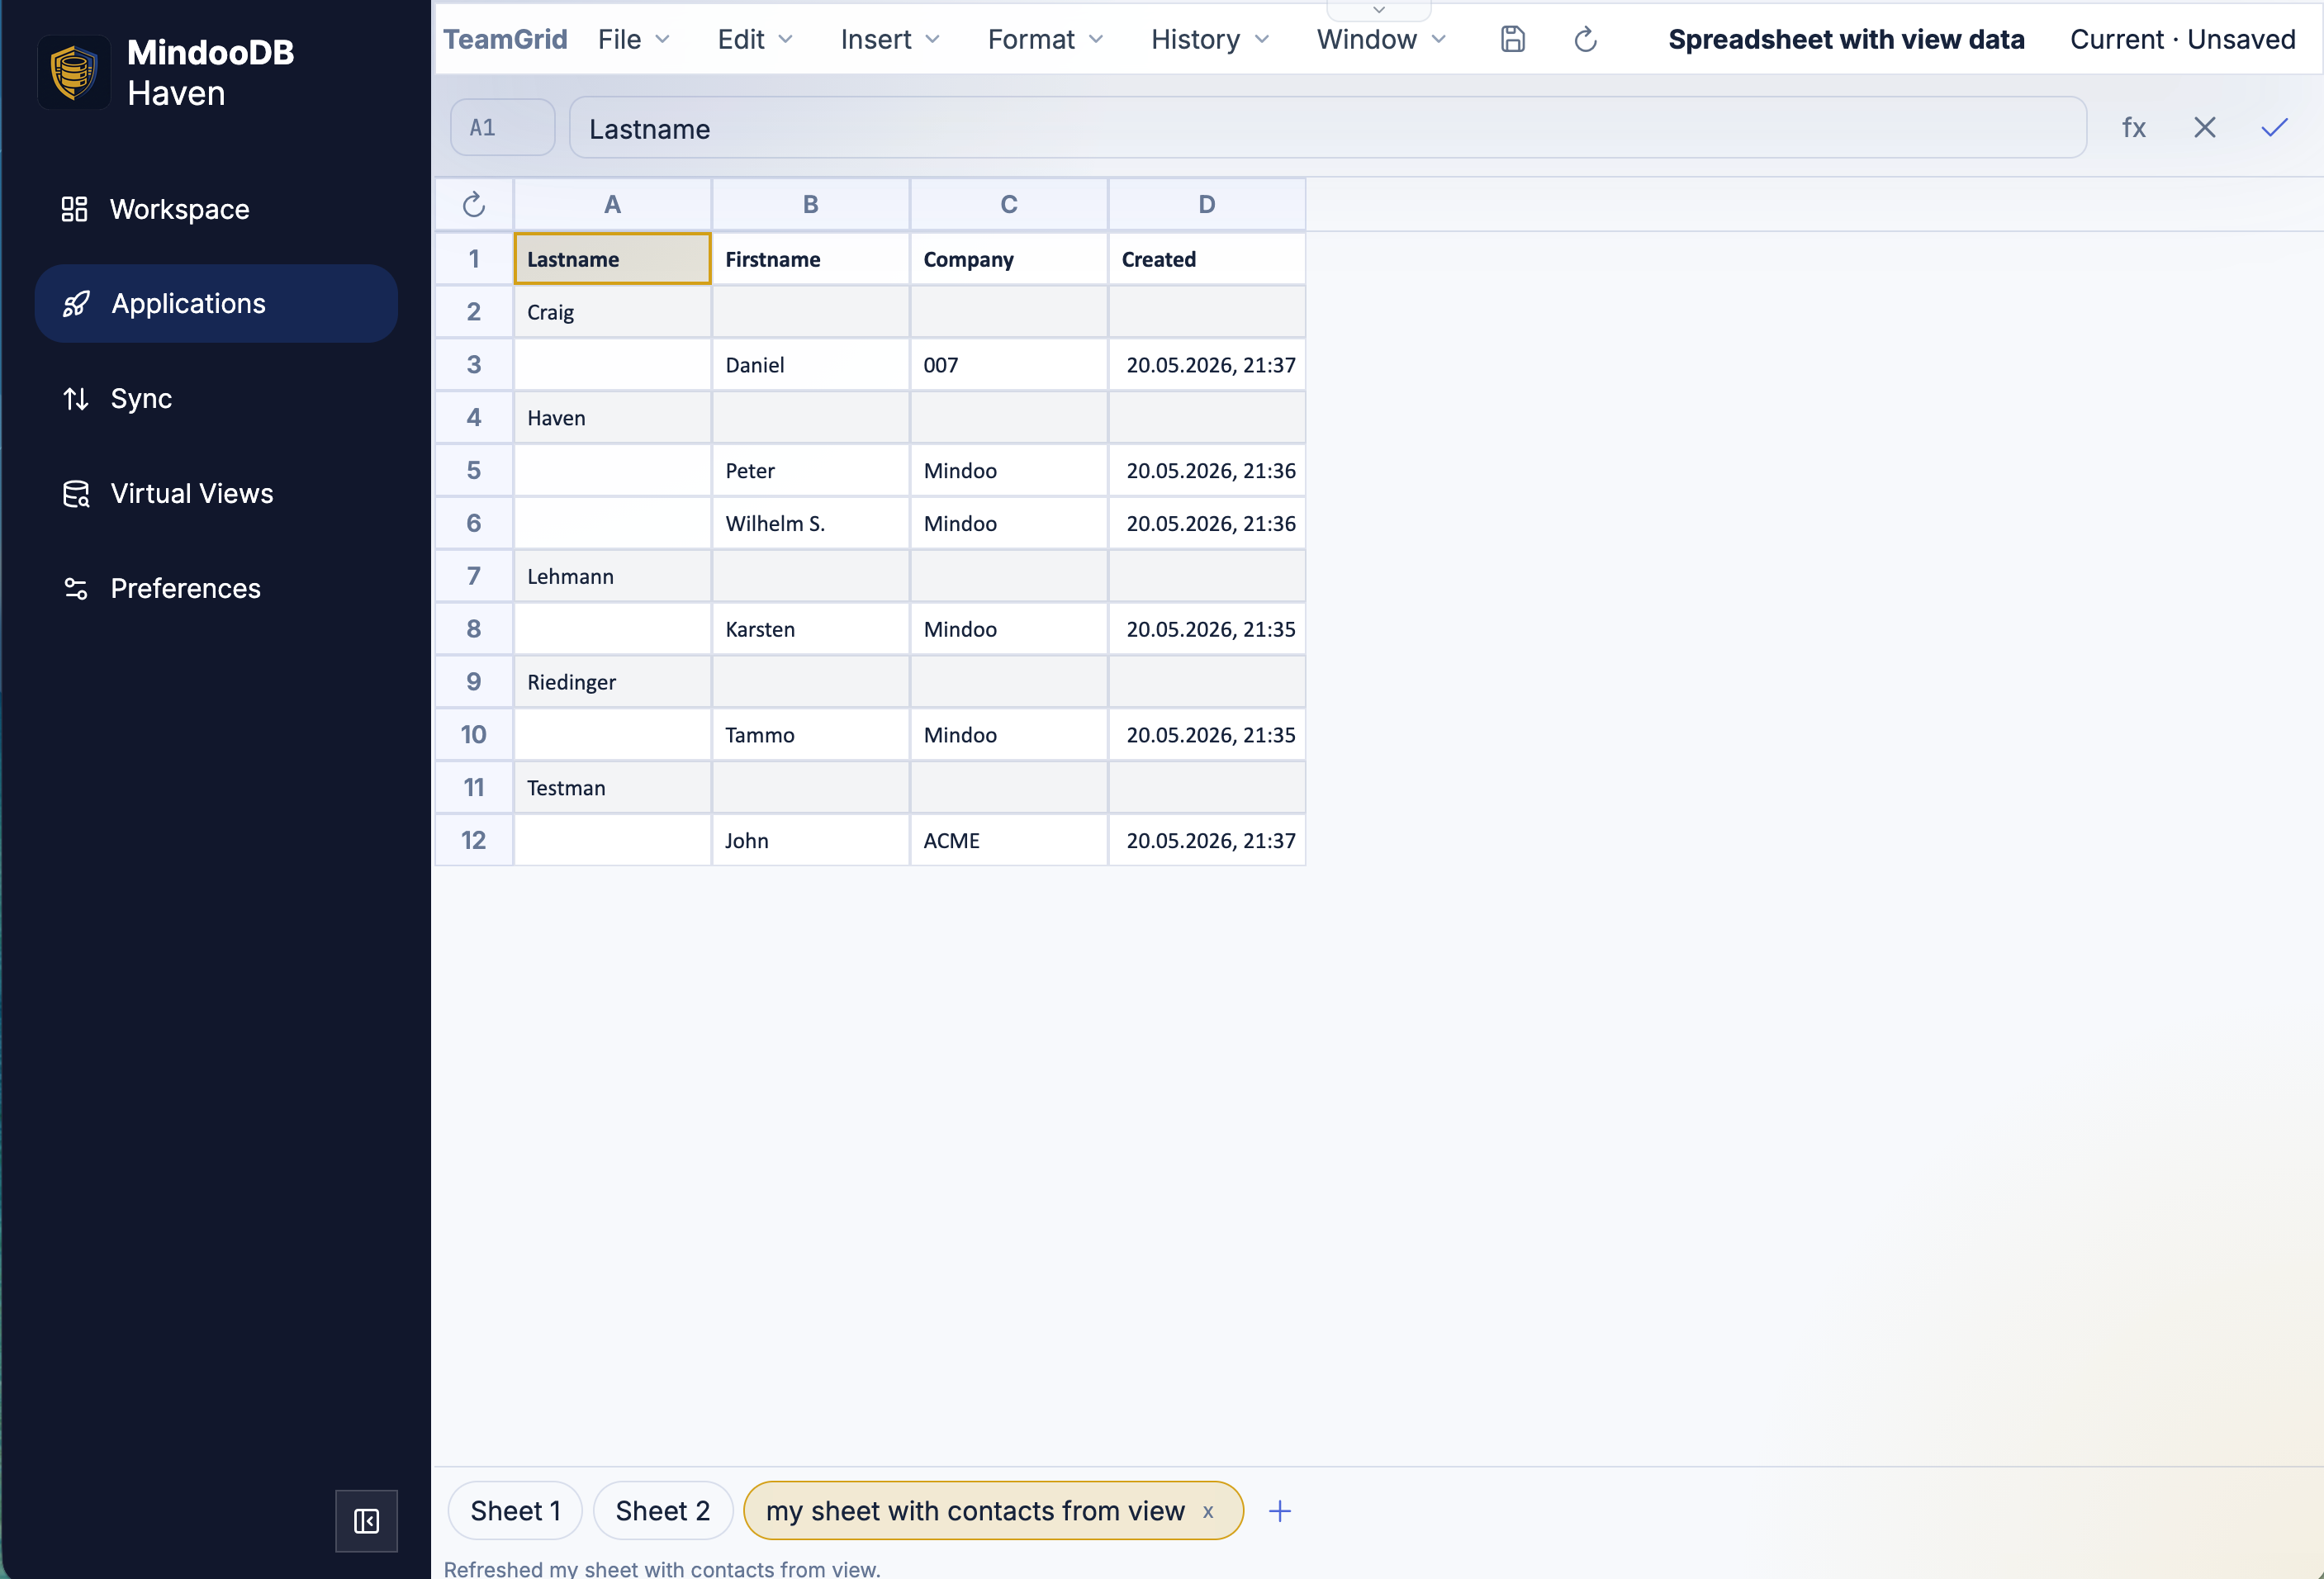Viewport: 2324px width, 1579px height.
Task: Save the spreadsheet with the disk icon
Action: 1513,40
